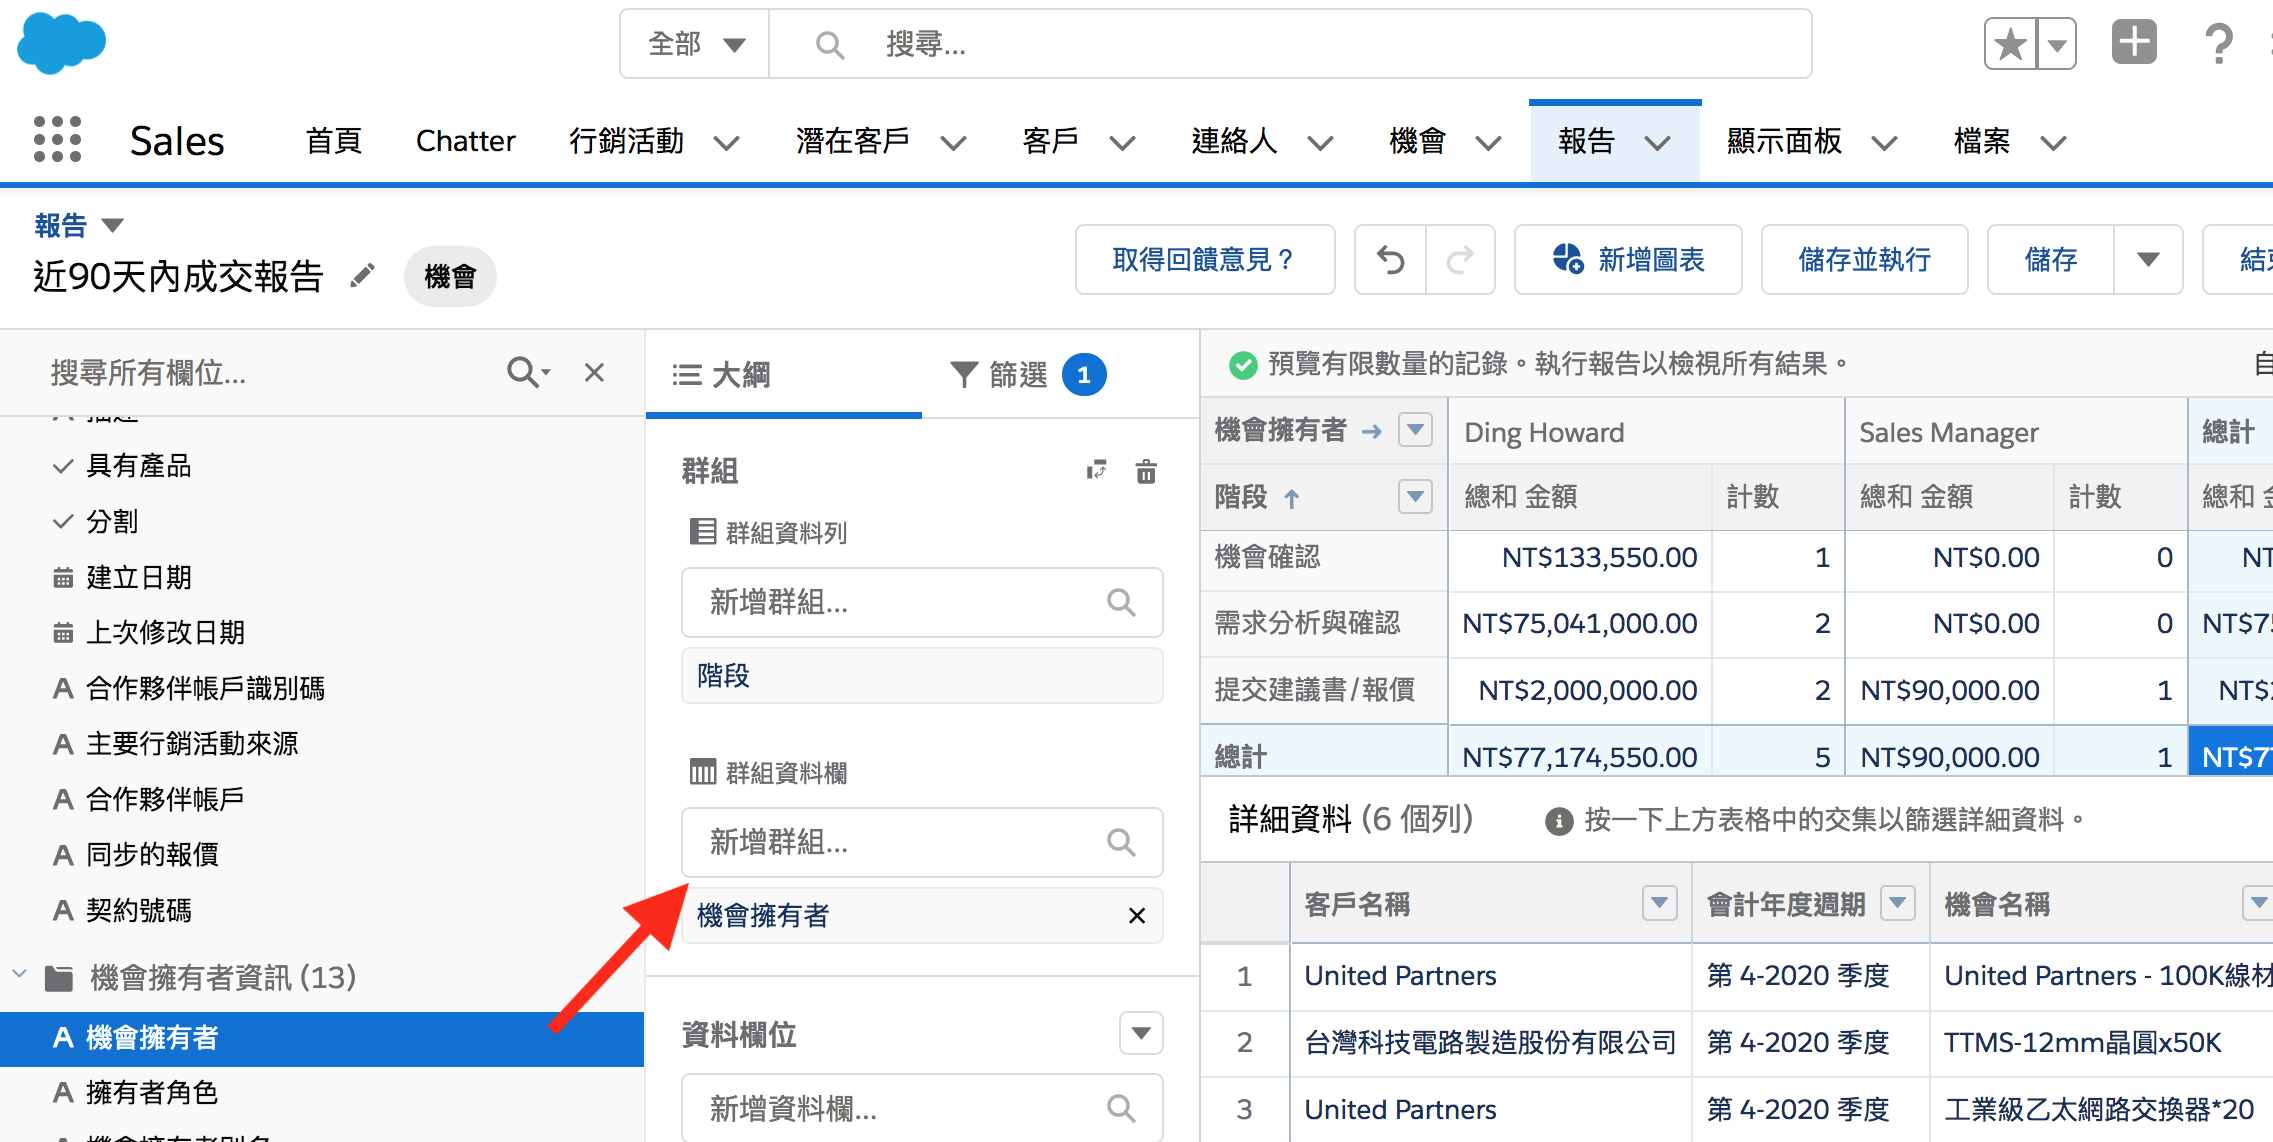Click the sort arrow next to 階段 header
This screenshot has width=2273, height=1142.
click(x=1291, y=498)
